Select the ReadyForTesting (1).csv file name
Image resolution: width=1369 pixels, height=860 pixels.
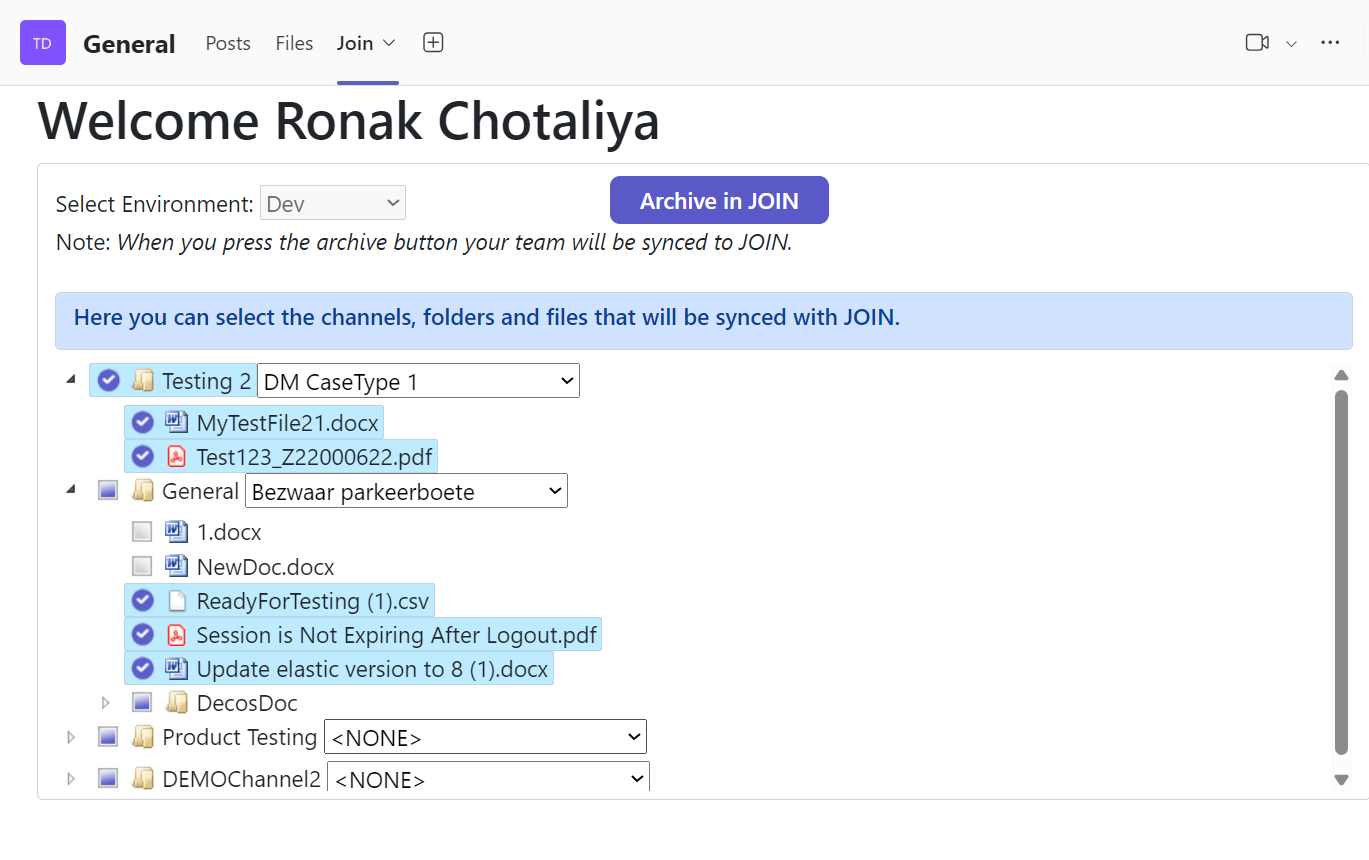pos(313,601)
